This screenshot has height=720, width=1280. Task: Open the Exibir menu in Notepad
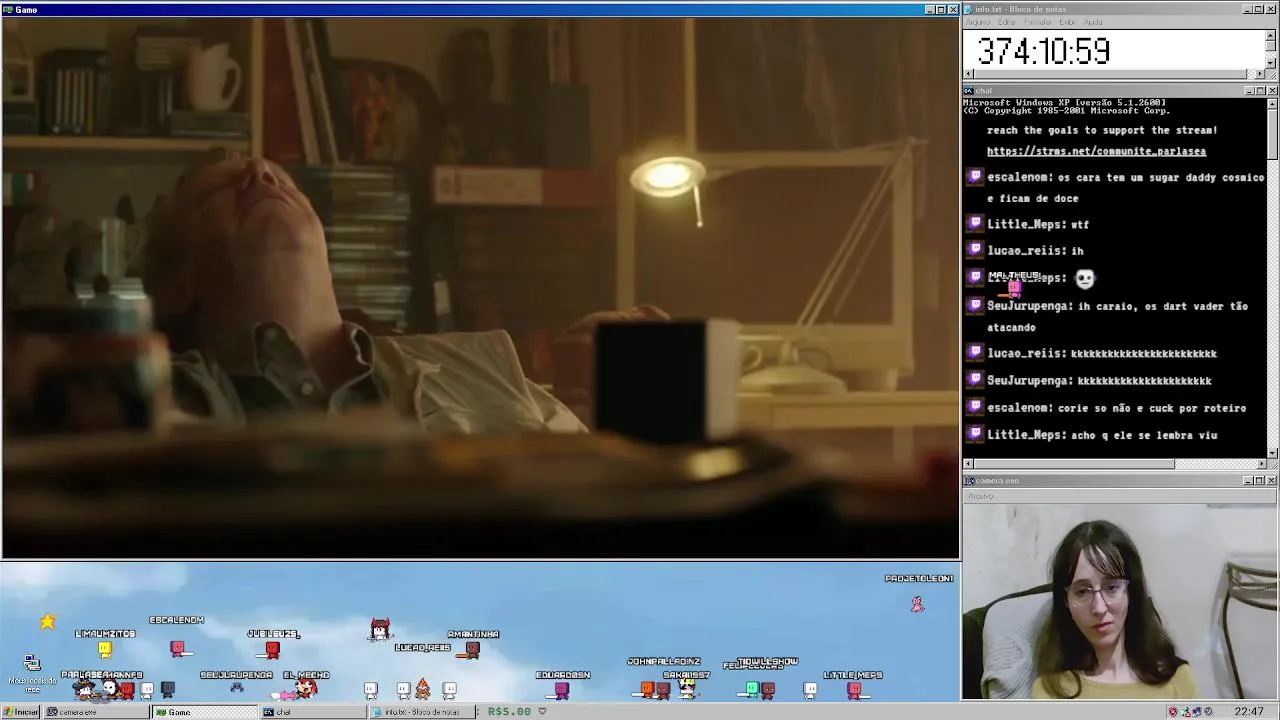point(1067,22)
